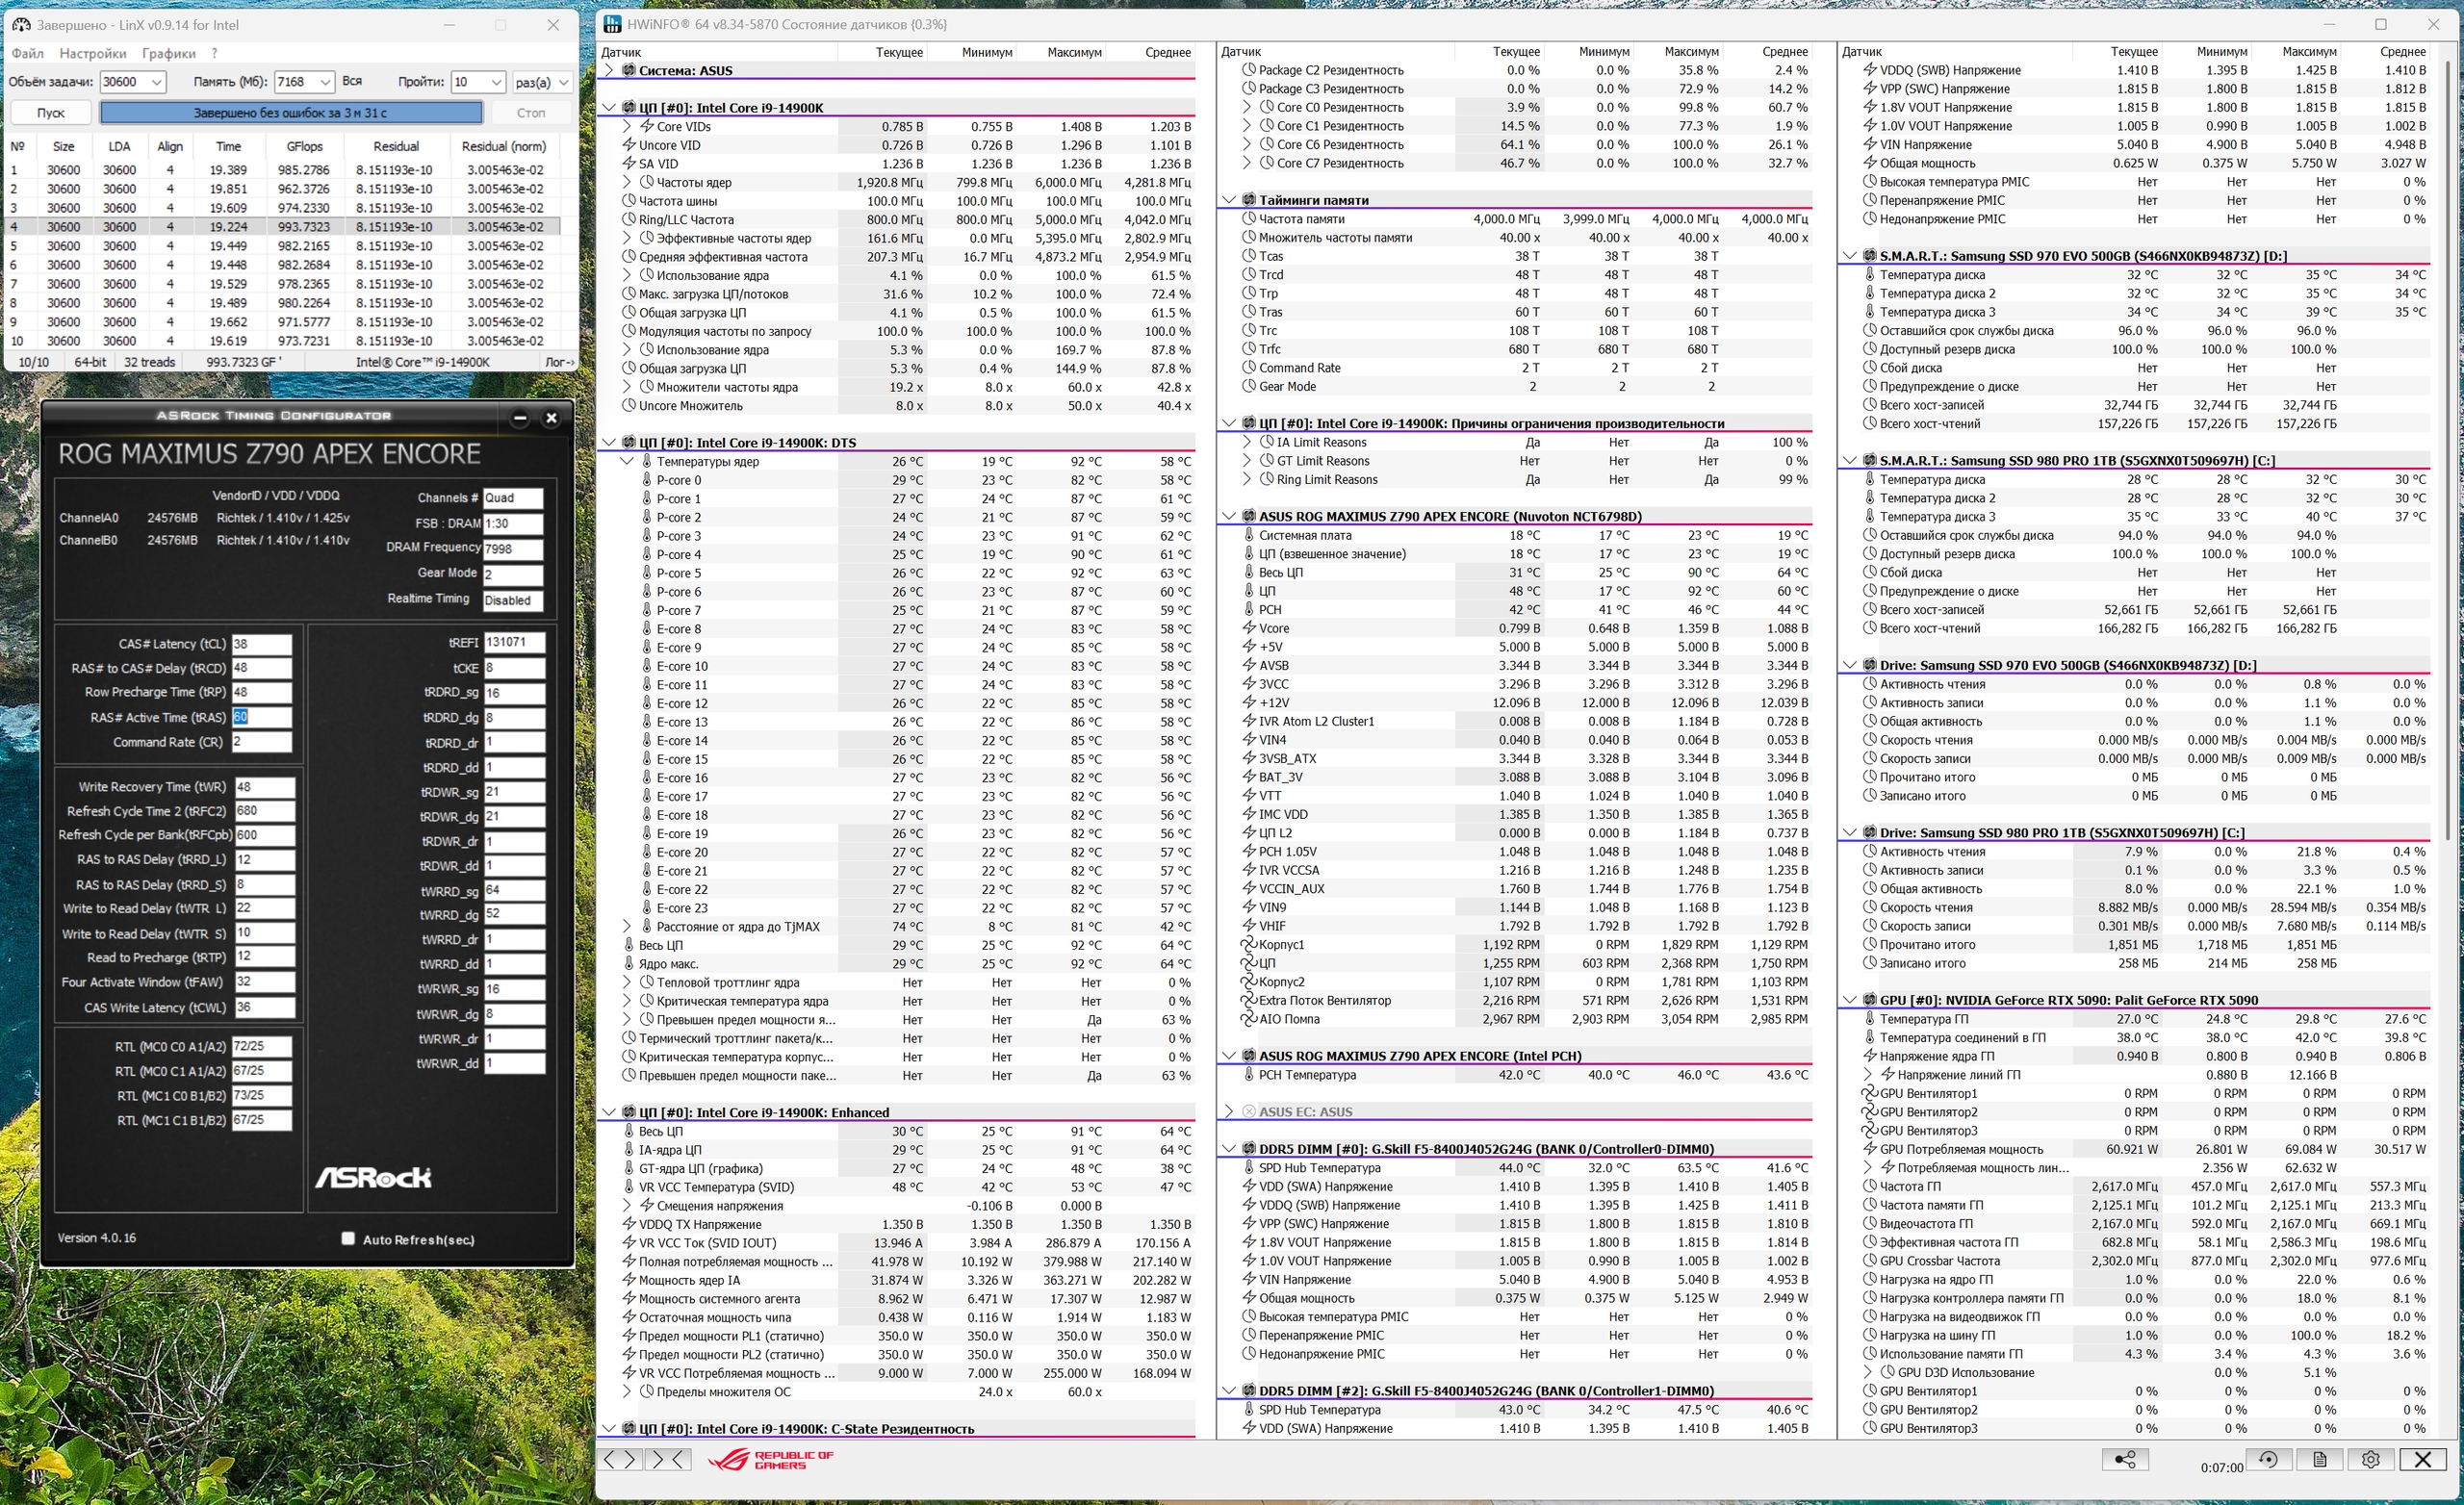Collapse the Intel Core i9-14900K DTS section
The height and width of the screenshot is (1505, 2464).
[x=609, y=443]
